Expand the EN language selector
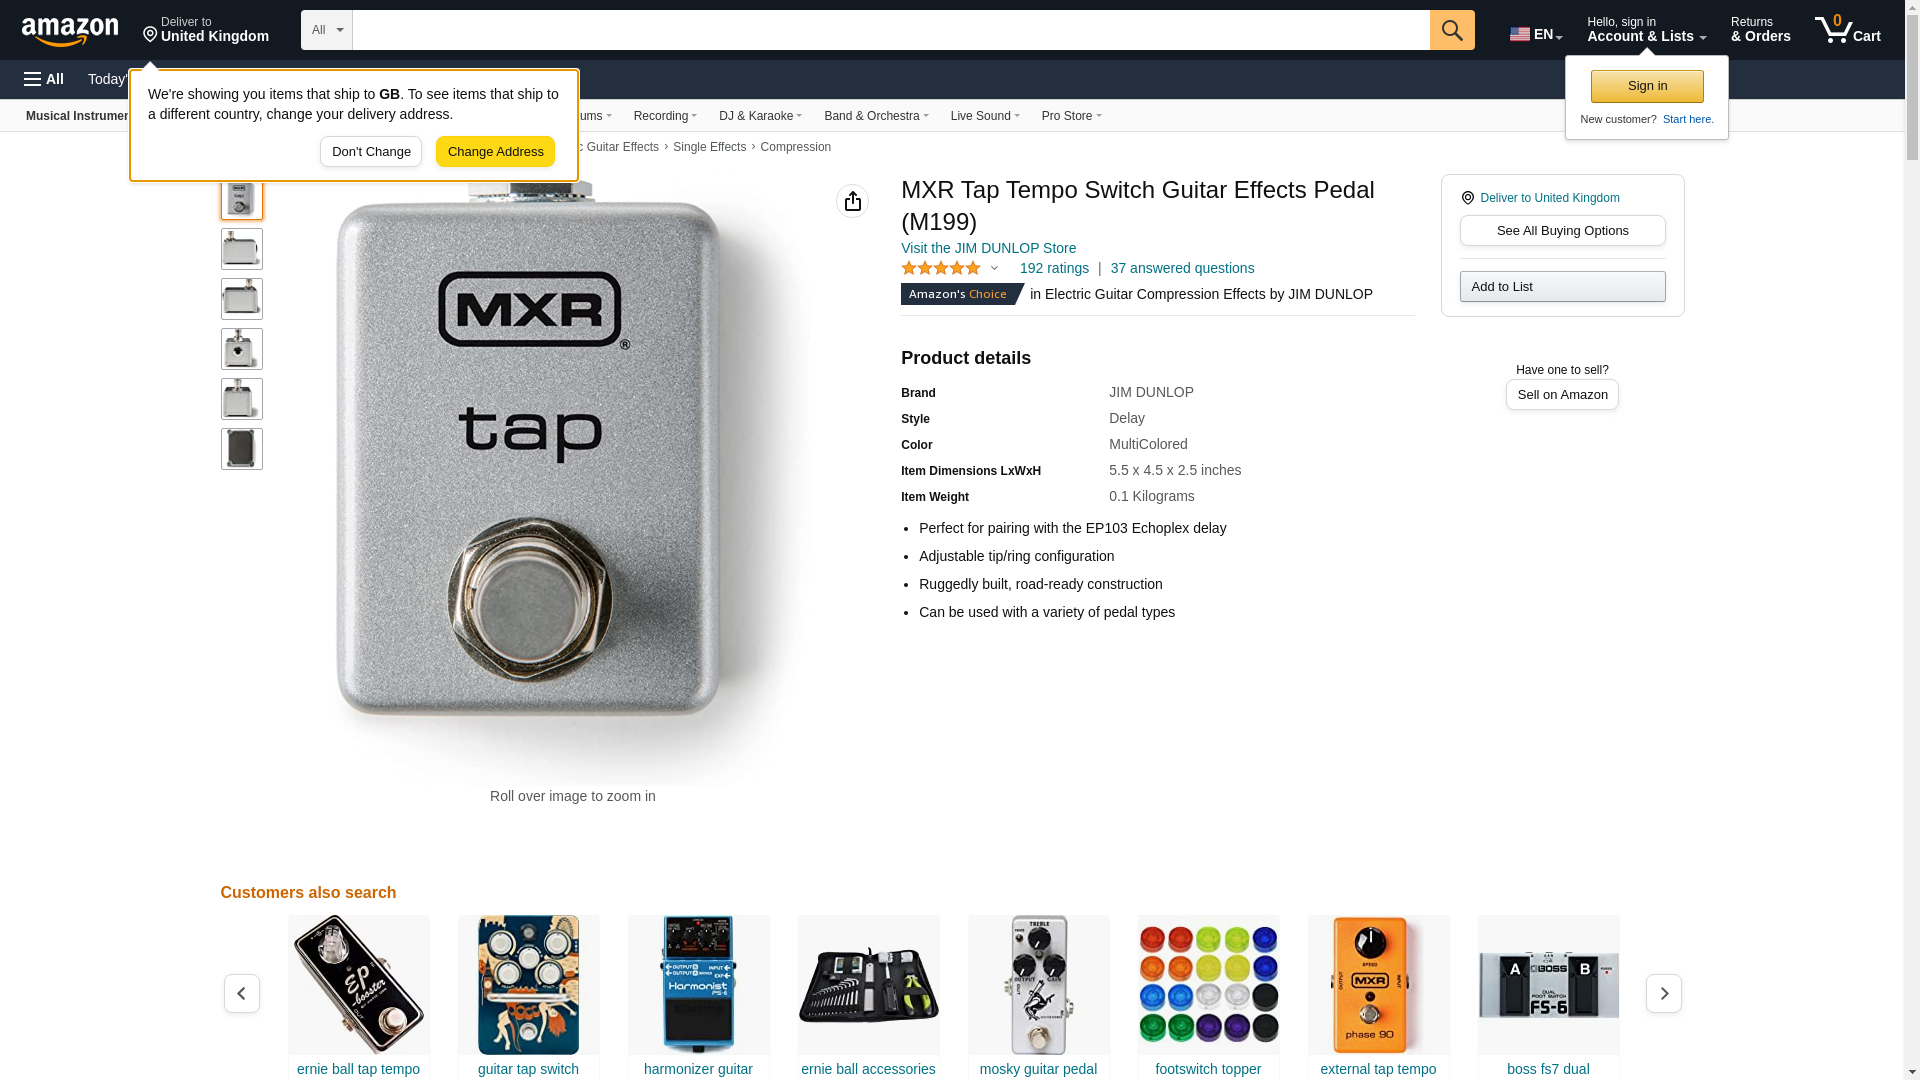This screenshot has width=1920, height=1080. (x=1536, y=34)
